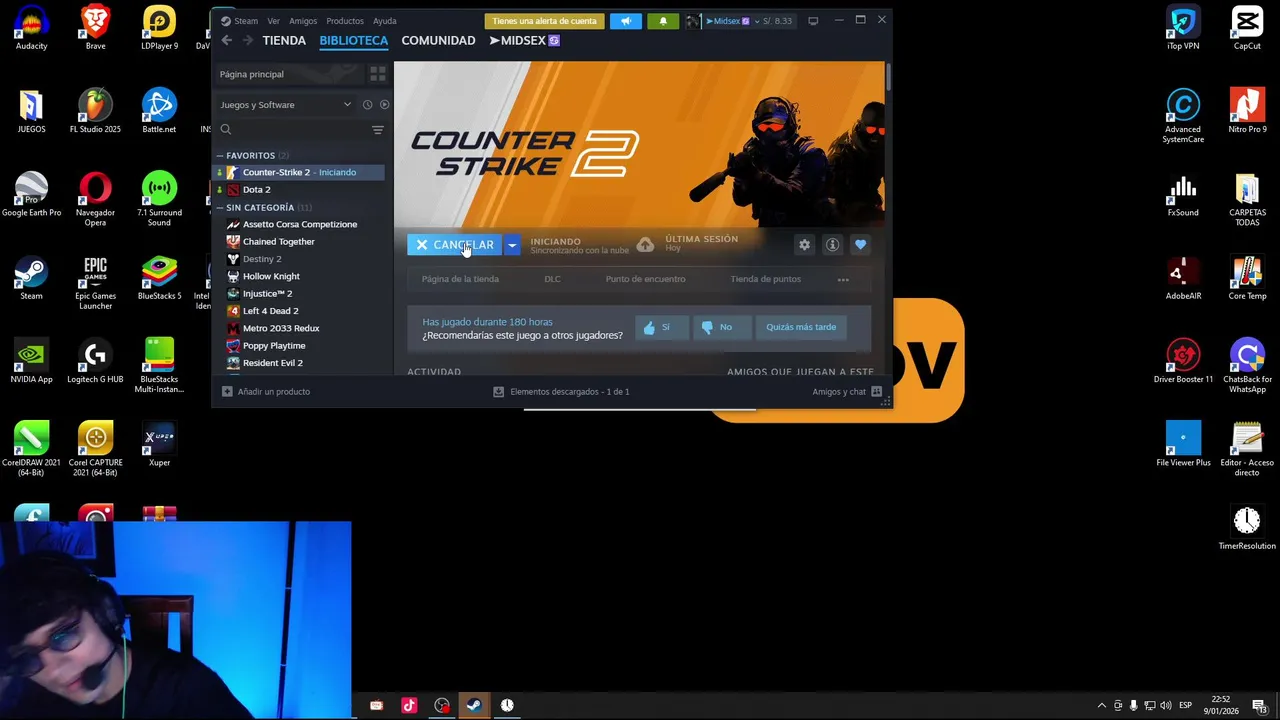The image size is (1280, 720).
Task: Open the Productos menu
Action: [345, 21]
